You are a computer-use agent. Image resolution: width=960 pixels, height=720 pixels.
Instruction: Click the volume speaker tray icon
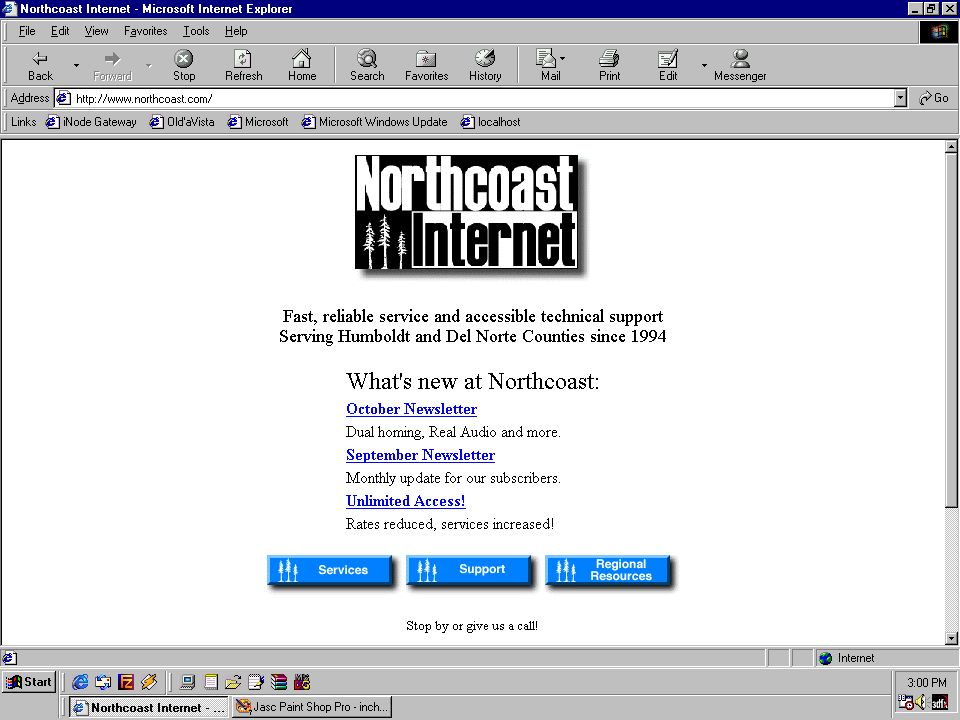click(x=921, y=702)
